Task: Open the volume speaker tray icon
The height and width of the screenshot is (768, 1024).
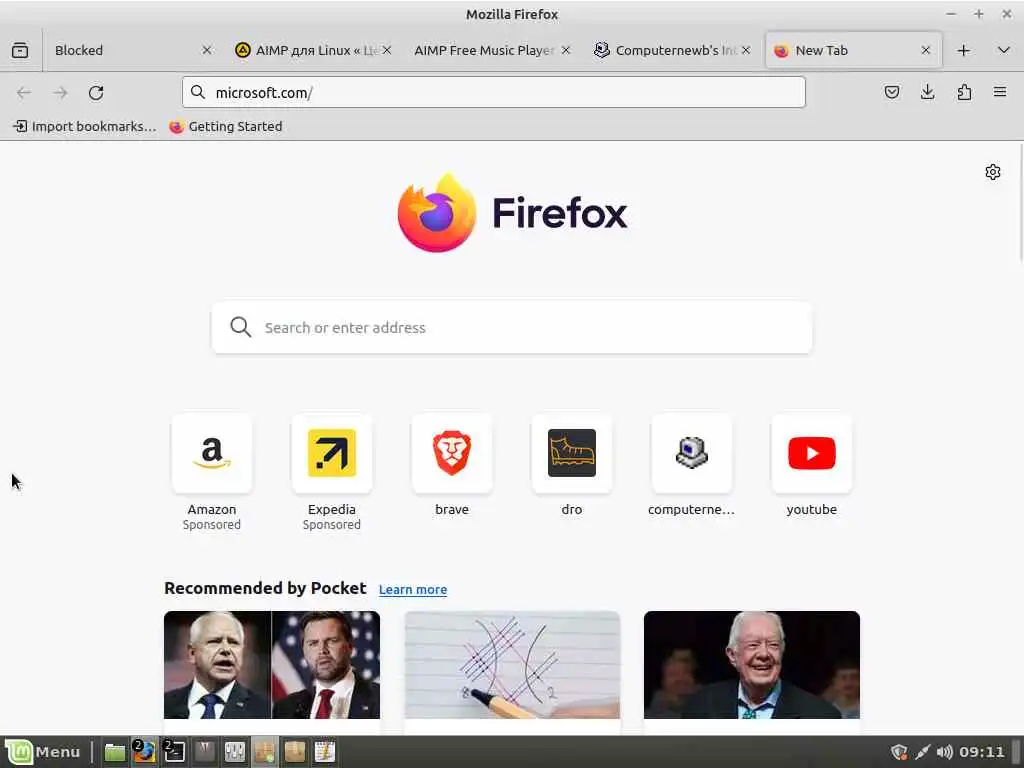Action: (x=944, y=752)
